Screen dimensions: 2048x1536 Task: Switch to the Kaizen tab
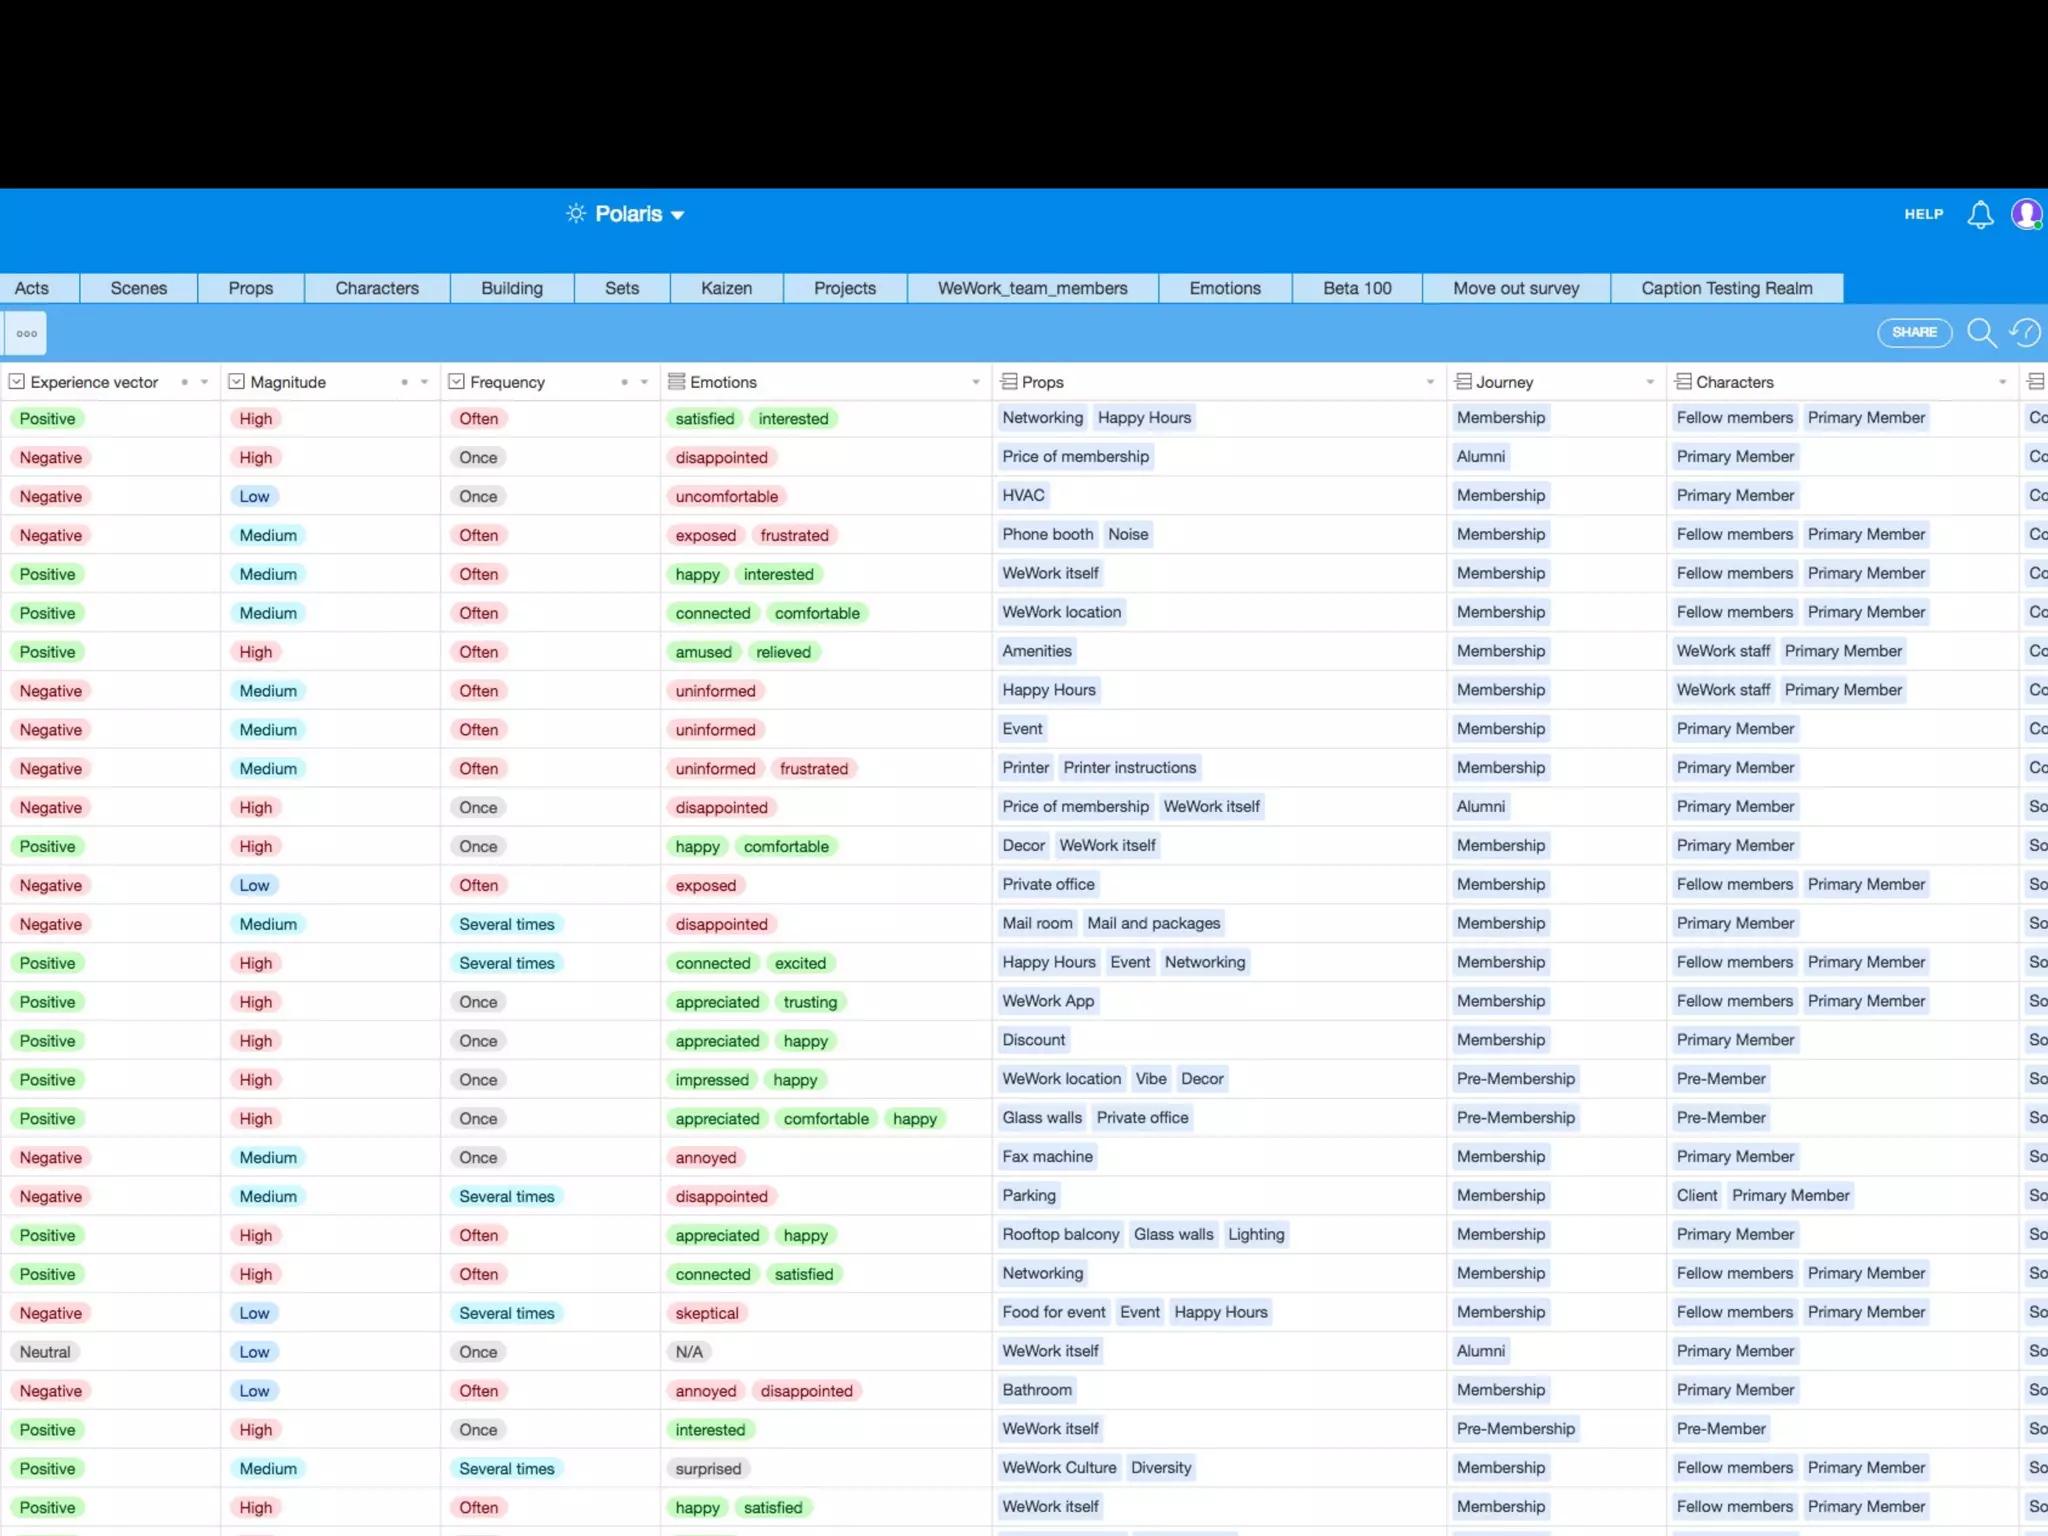pos(726,288)
